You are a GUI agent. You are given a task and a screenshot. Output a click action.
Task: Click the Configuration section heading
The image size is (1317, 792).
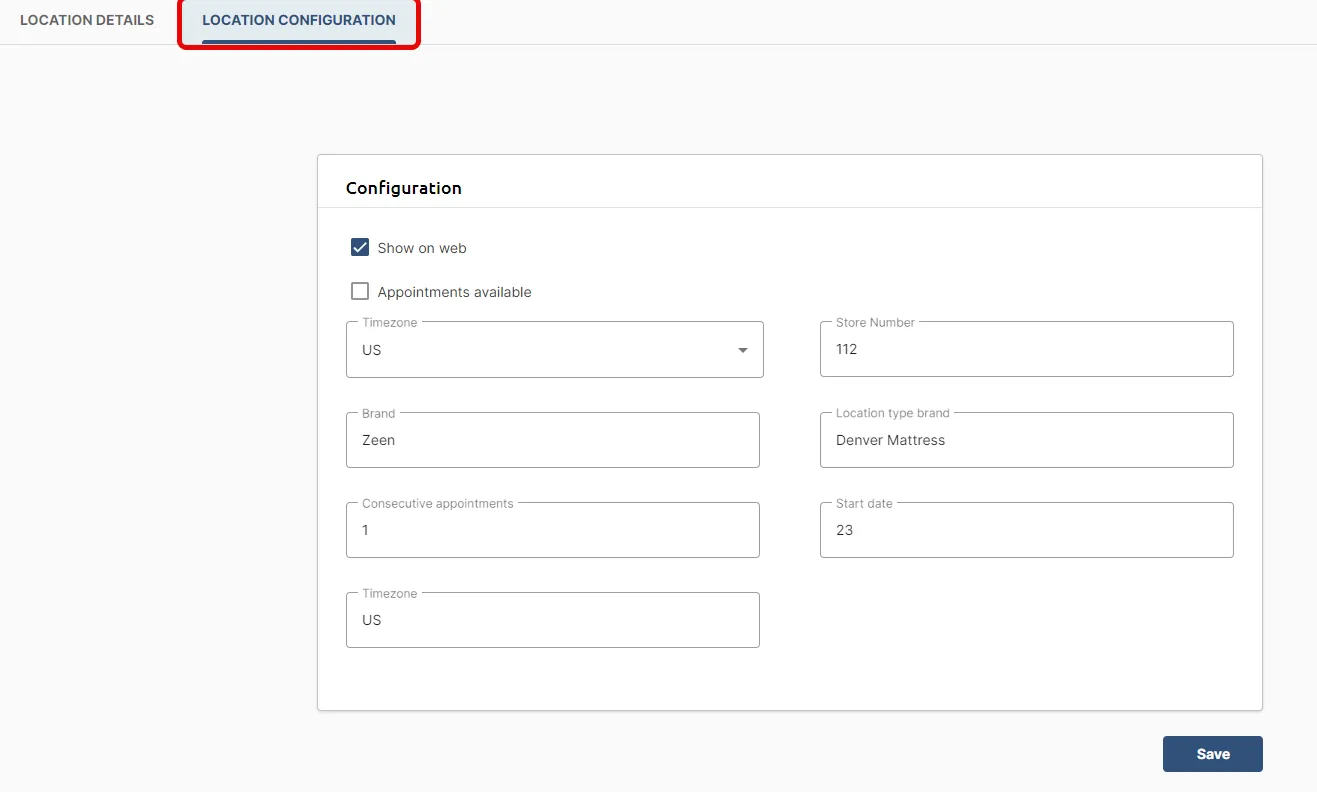click(x=404, y=188)
